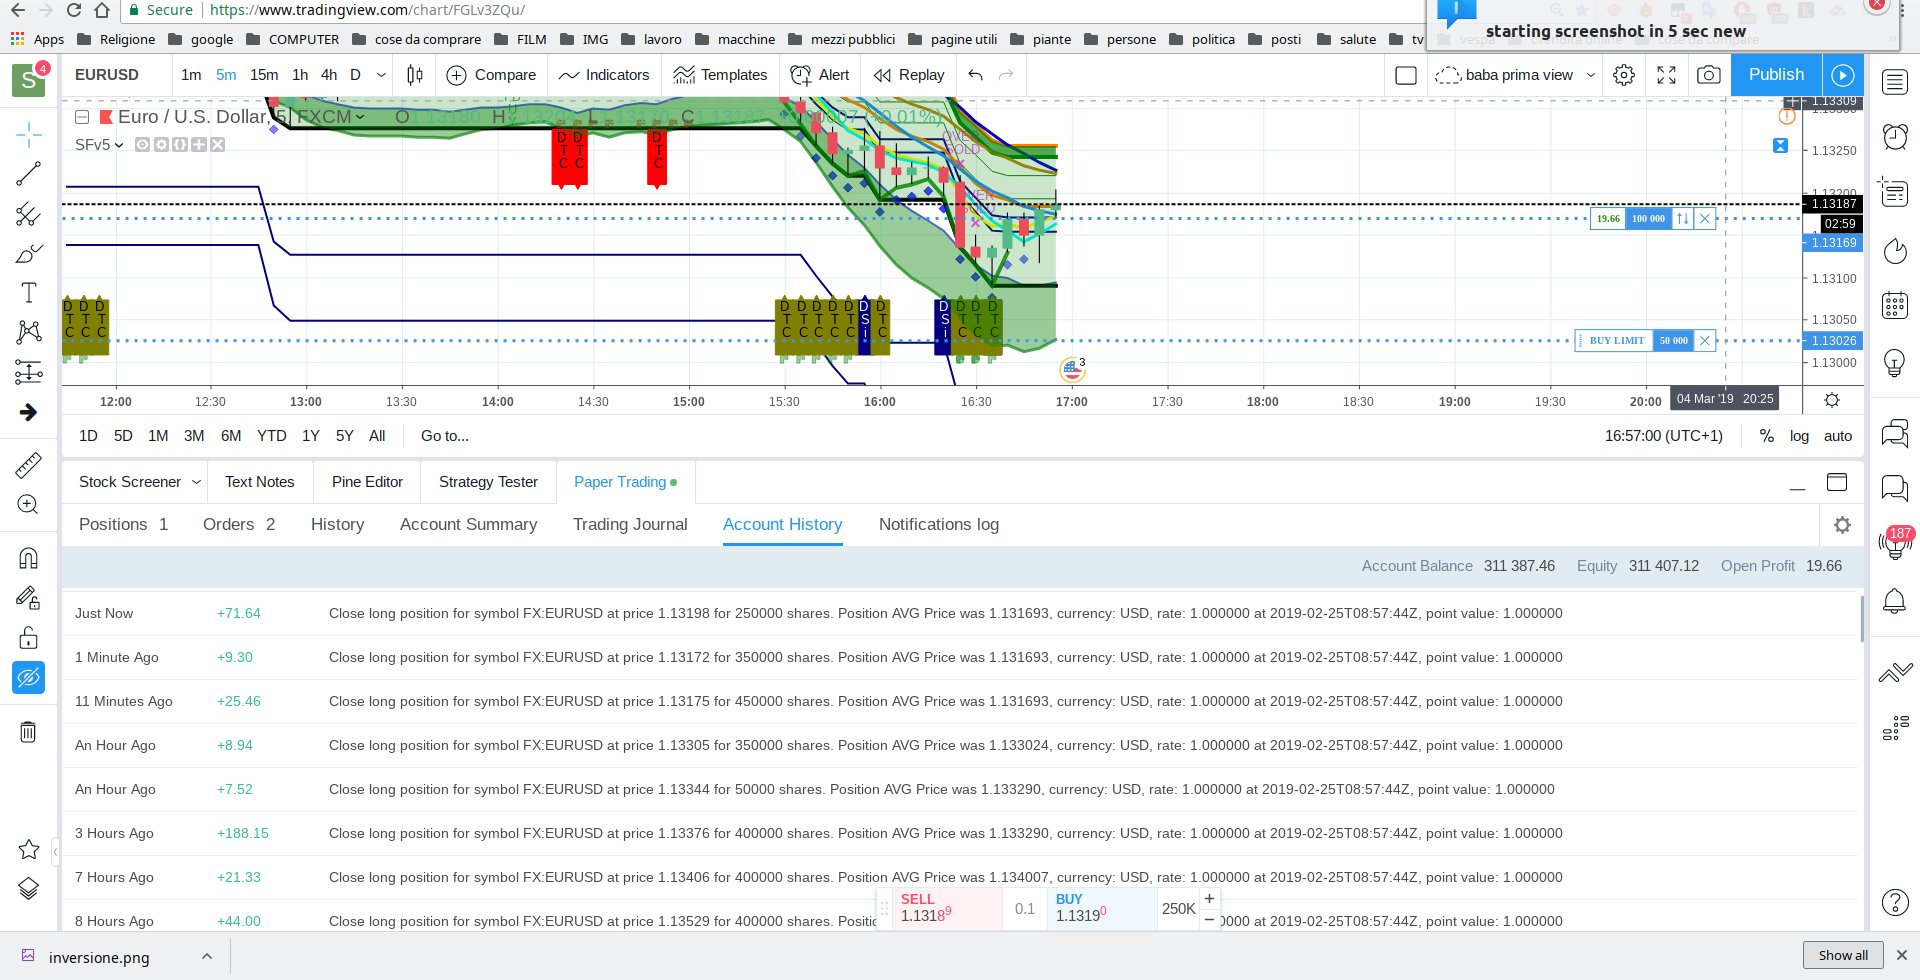The image size is (1920, 980).
Task: Select the trend line drawing tool
Action: (29, 174)
